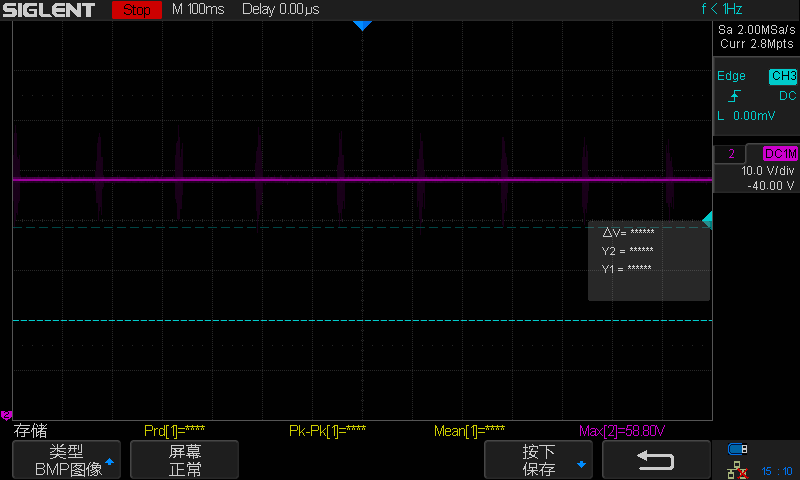Click the Curr 2.8Mpts memory depth text

coord(757,44)
